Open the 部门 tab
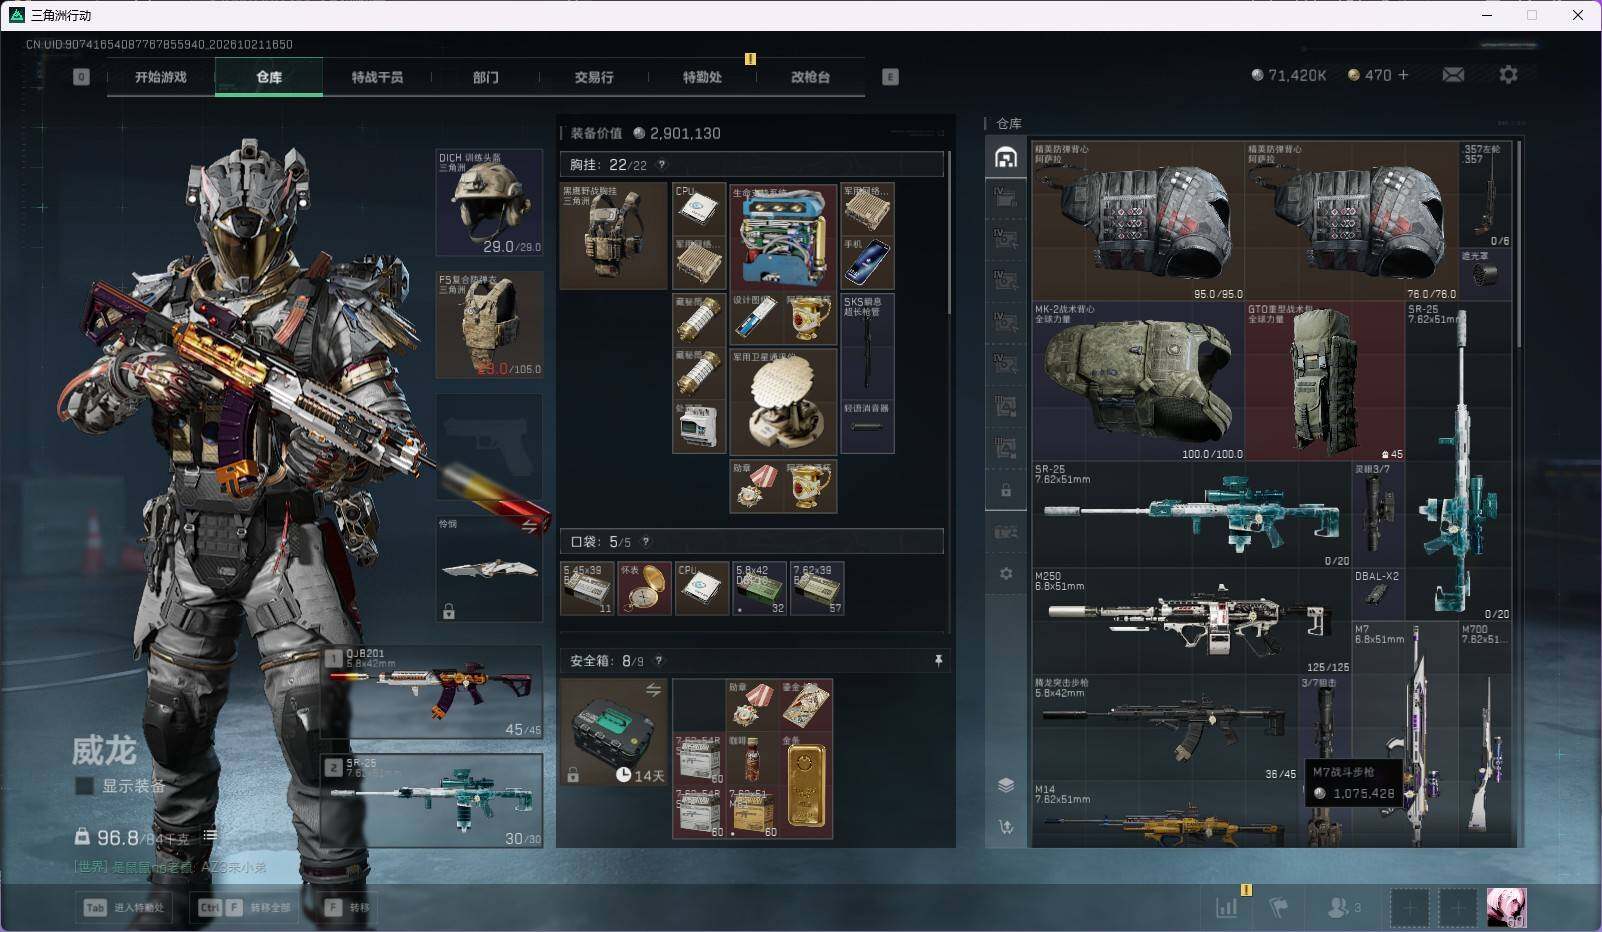Image resolution: width=1602 pixels, height=932 pixels. (486, 77)
